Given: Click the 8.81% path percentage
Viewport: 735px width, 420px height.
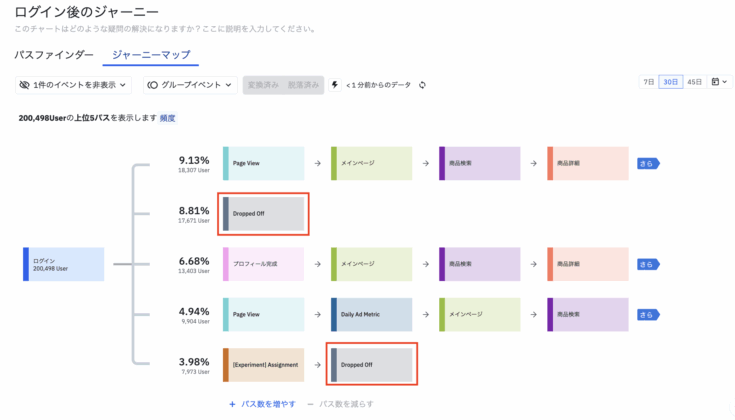Looking at the screenshot, I should click(x=194, y=211).
